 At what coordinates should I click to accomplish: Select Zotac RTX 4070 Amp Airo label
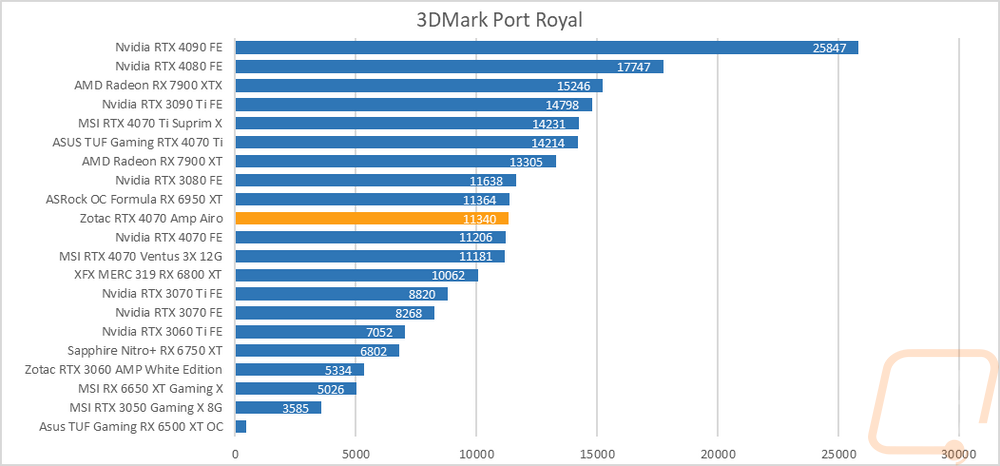point(149,218)
